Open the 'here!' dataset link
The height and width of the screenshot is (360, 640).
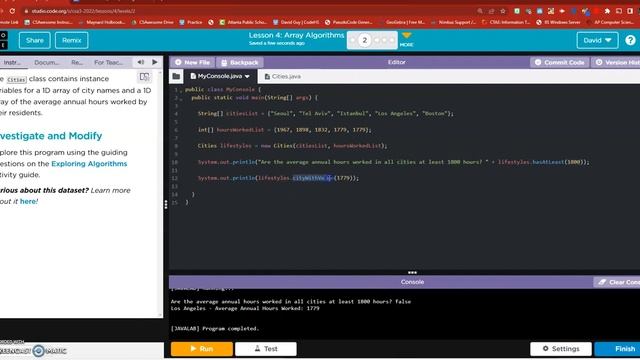tap(29, 201)
